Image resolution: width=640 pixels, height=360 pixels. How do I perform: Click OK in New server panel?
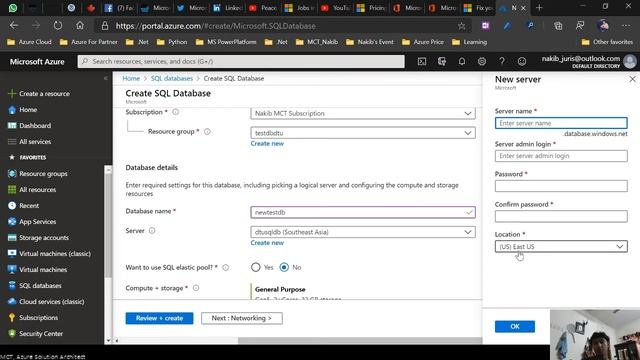pyautogui.click(x=515, y=327)
